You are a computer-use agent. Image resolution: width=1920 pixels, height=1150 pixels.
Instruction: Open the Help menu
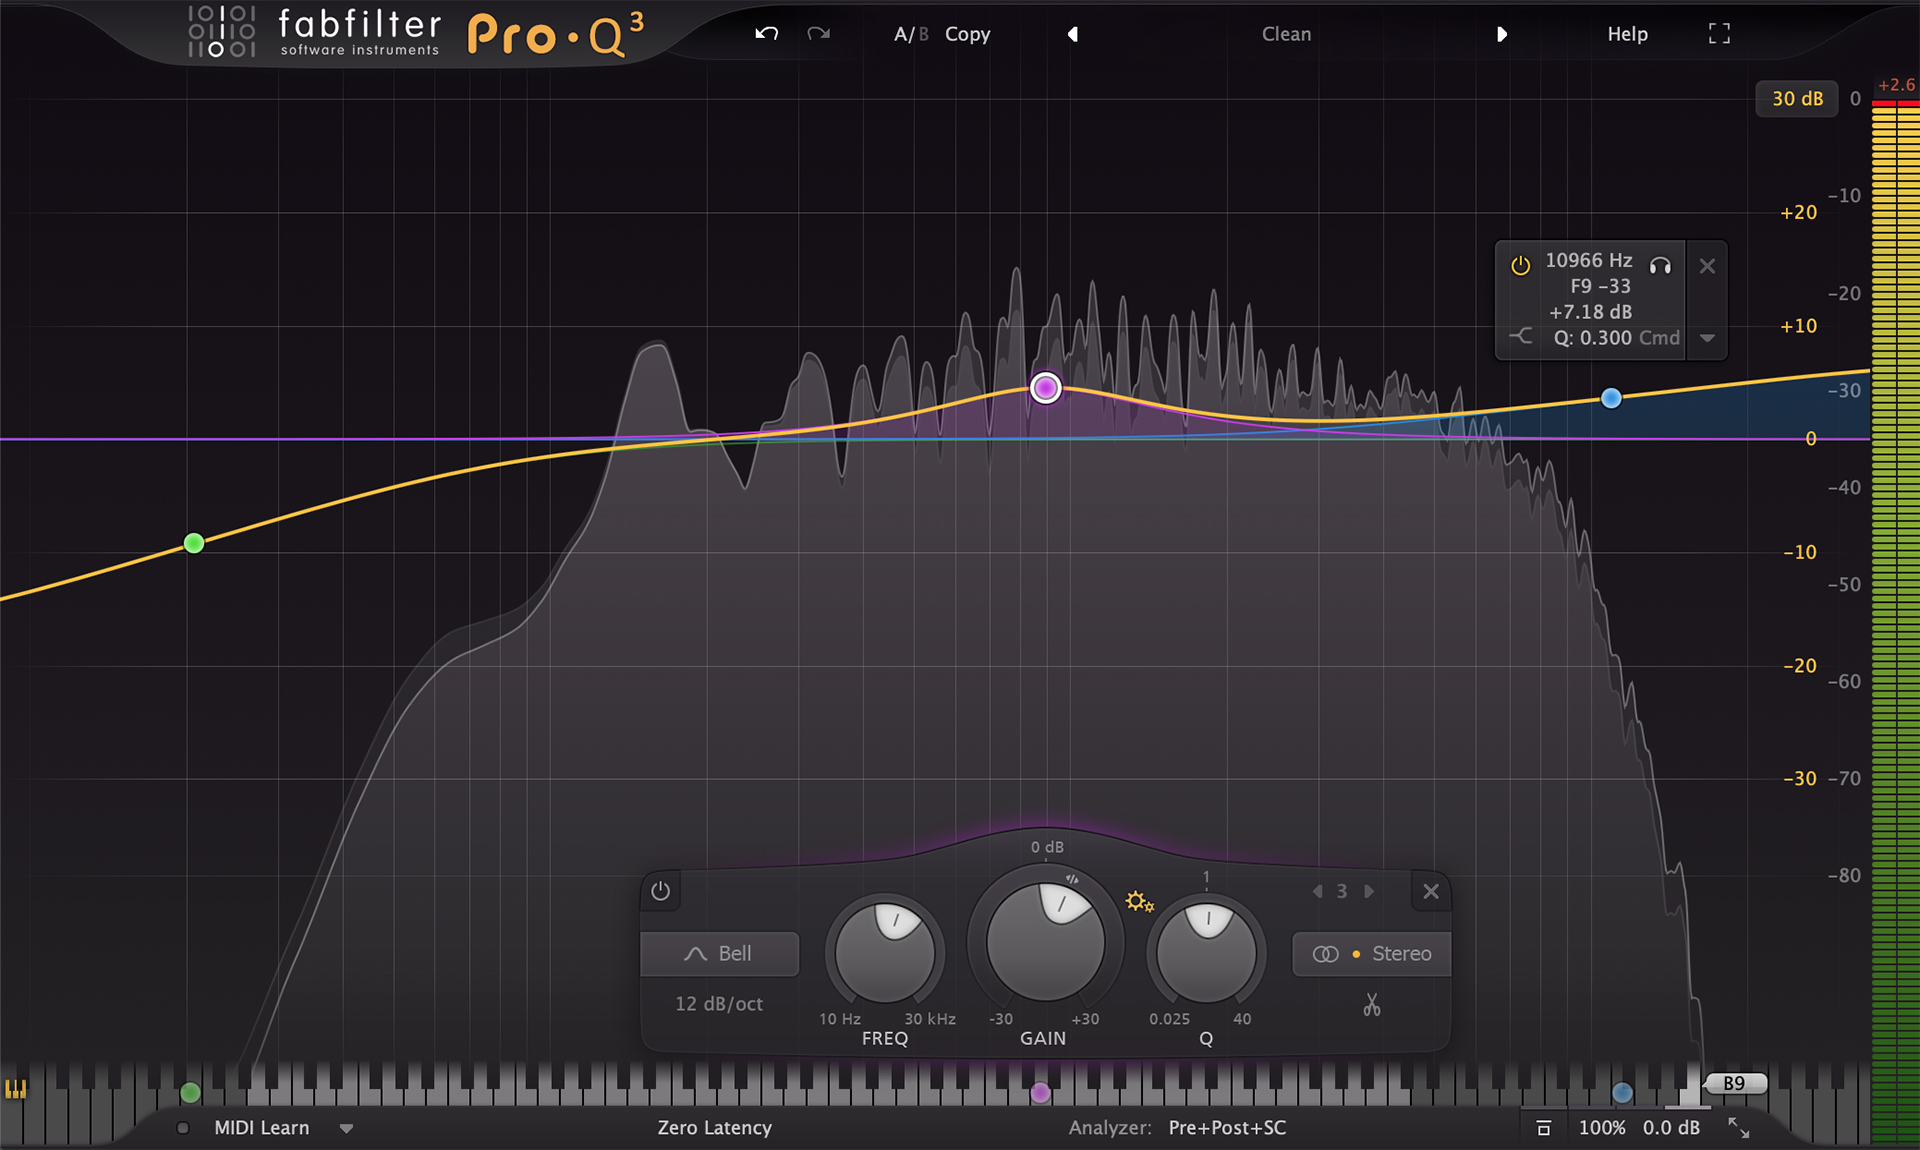pyautogui.click(x=1627, y=34)
